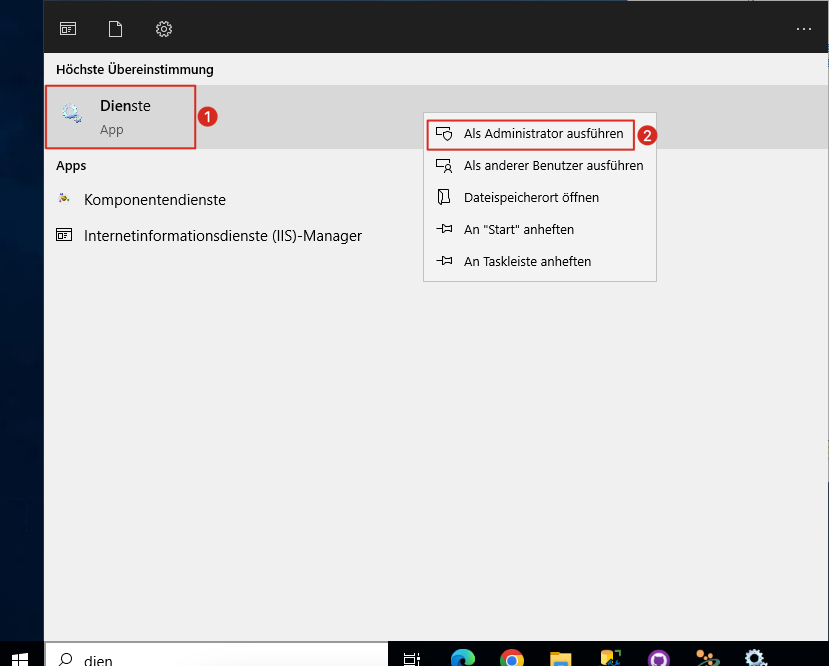Choose Als anderer Benutzer ausführen

click(540, 165)
